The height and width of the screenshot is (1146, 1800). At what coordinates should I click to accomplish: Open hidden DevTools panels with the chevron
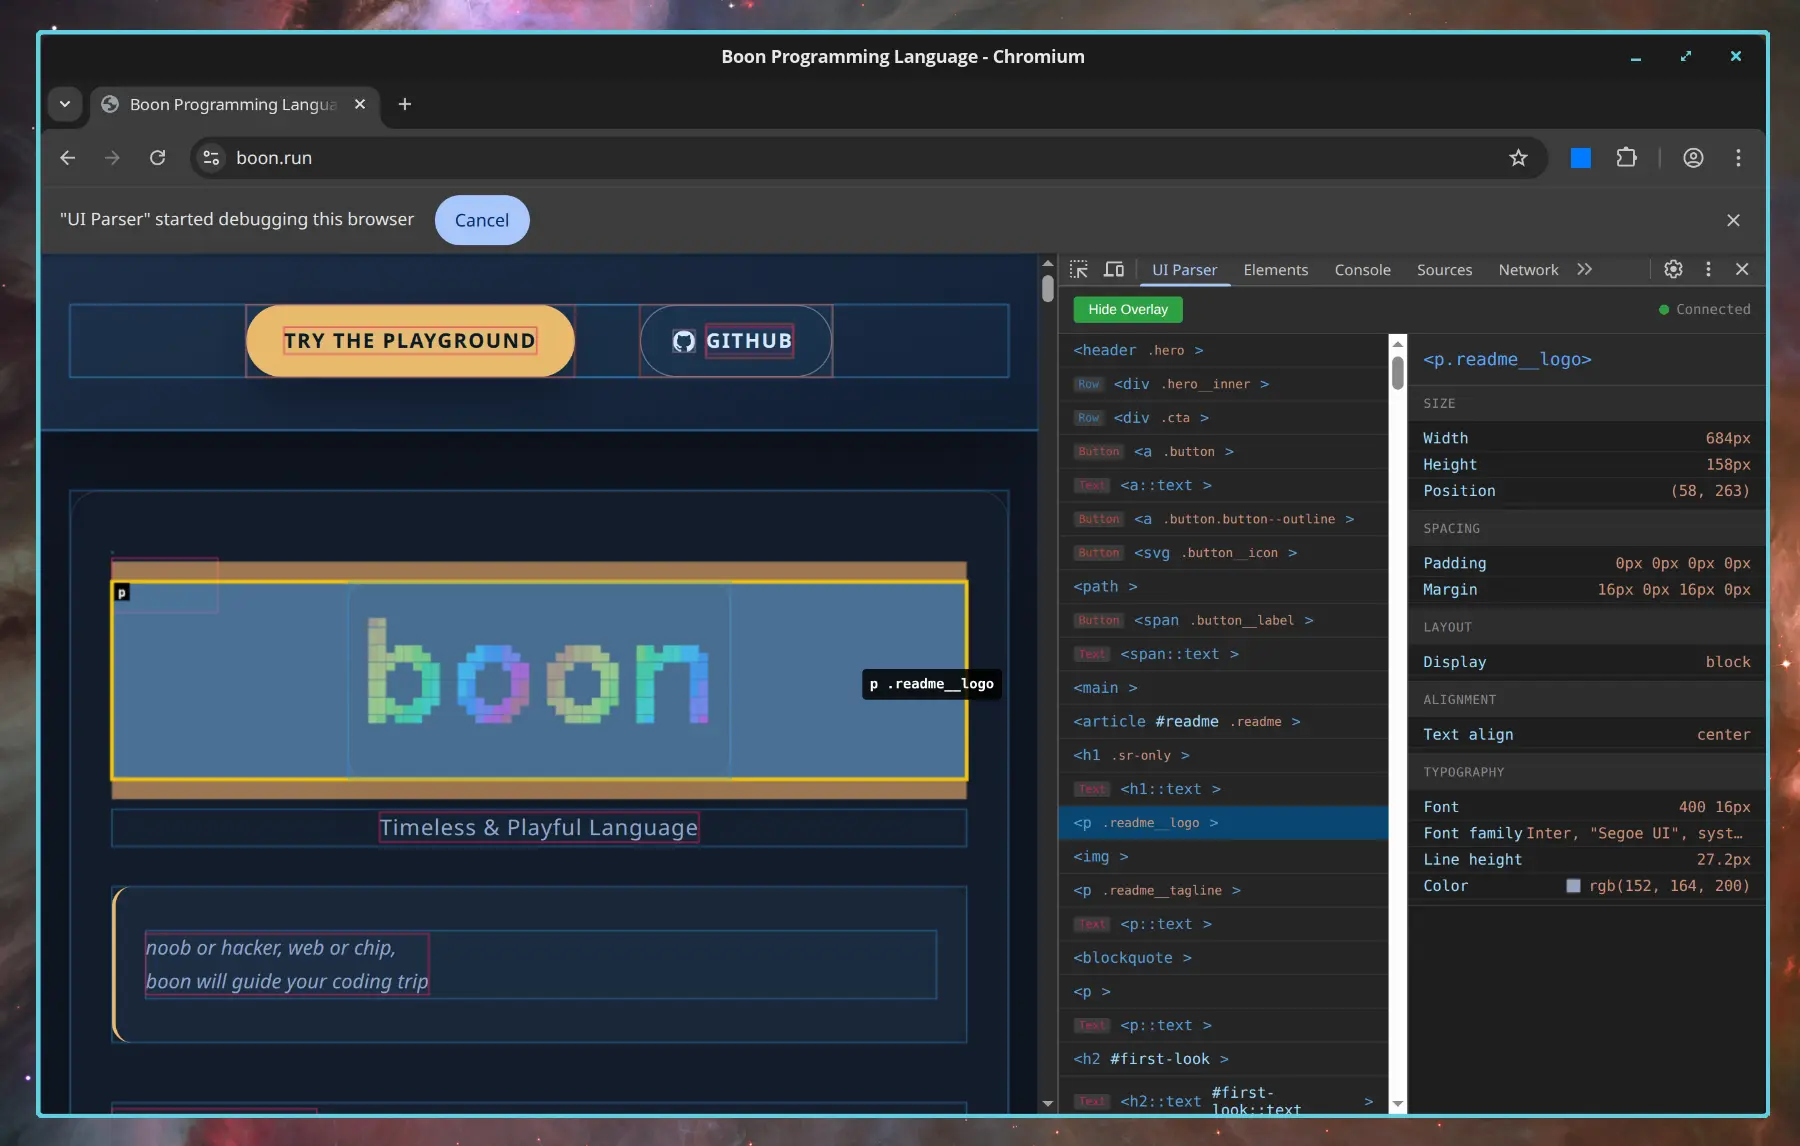[1585, 269]
